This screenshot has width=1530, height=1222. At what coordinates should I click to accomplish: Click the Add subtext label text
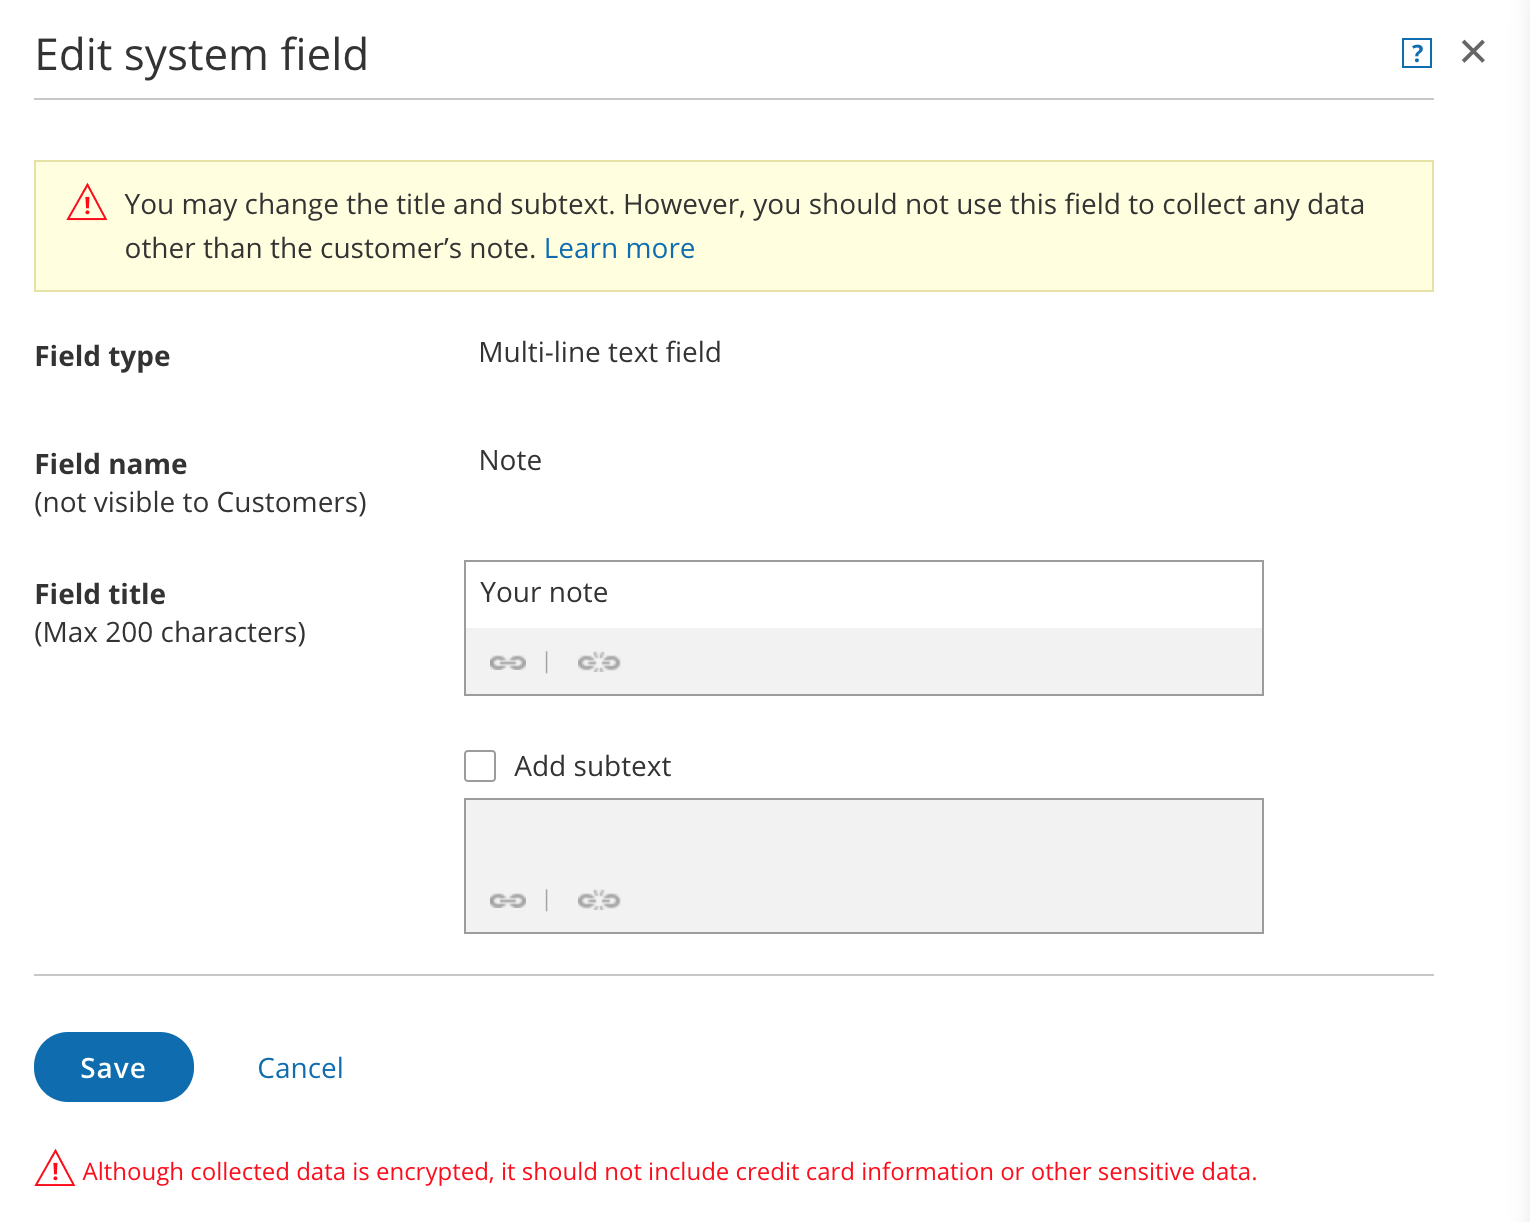pyautogui.click(x=592, y=766)
